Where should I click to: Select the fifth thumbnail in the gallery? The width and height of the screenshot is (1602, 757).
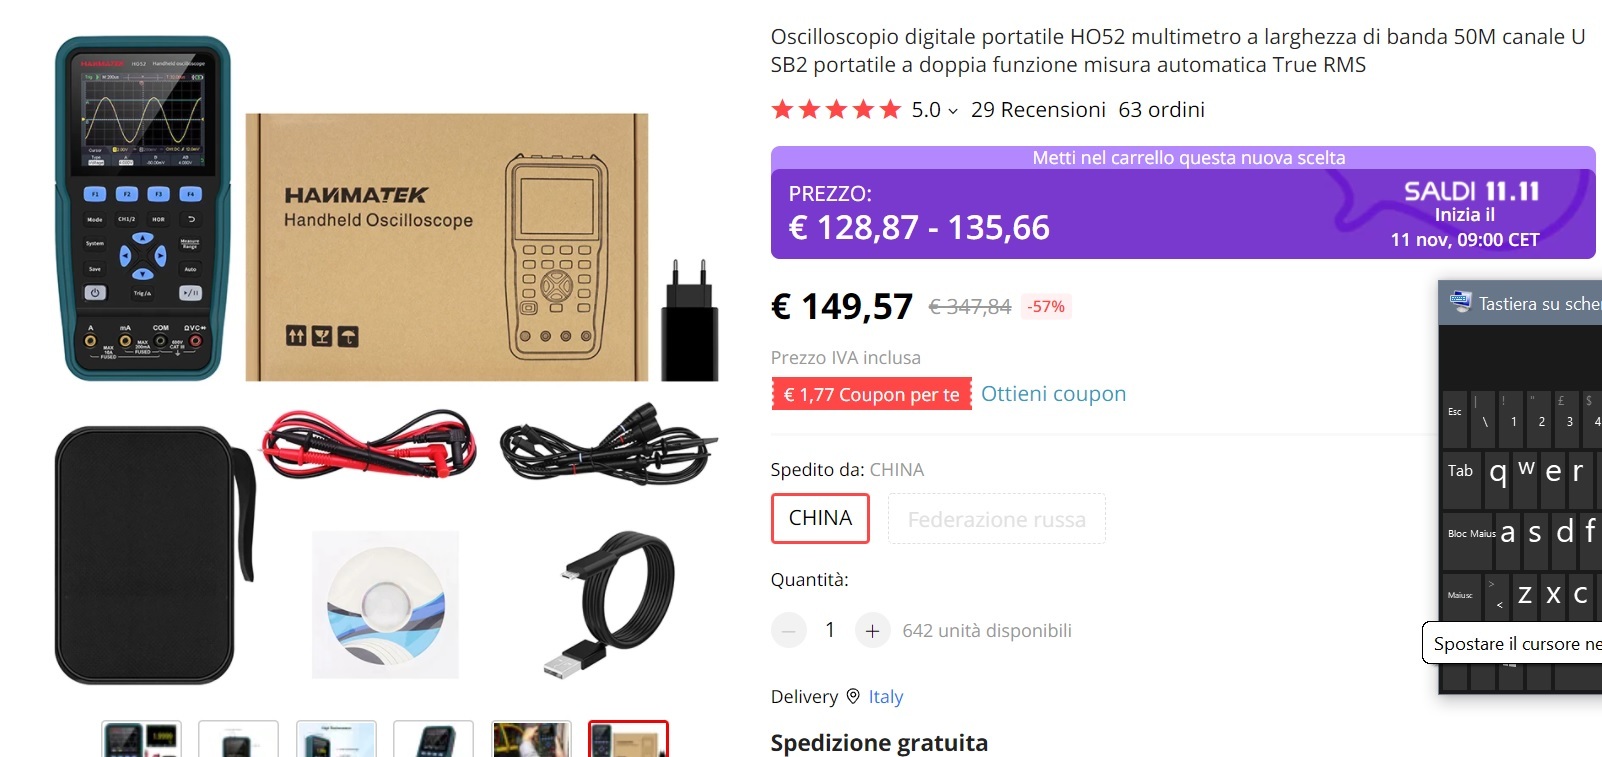(x=531, y=739)
